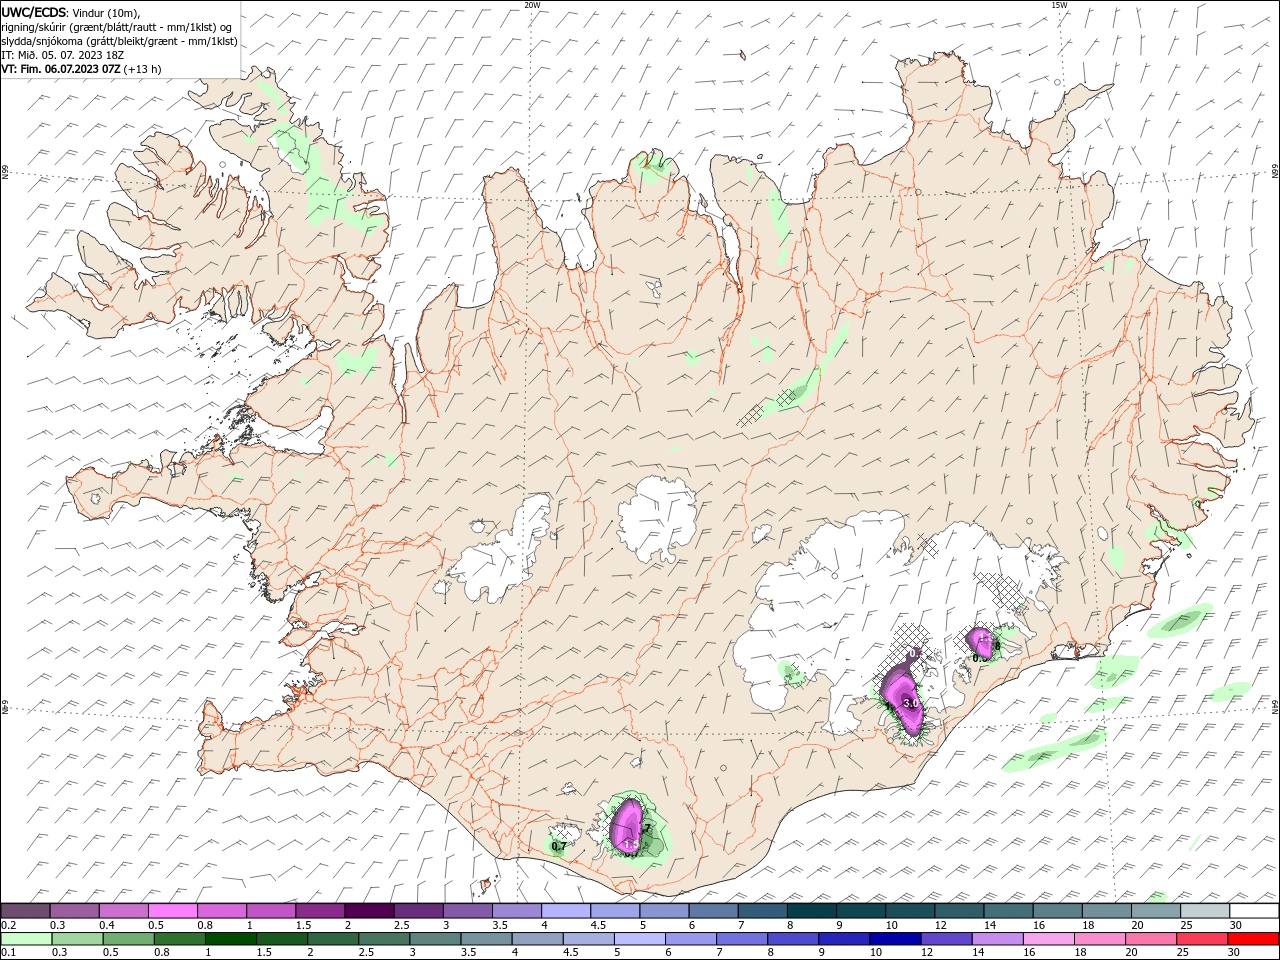Pick bright pink swatch starting at 0.5, top row

click(172, 911)
